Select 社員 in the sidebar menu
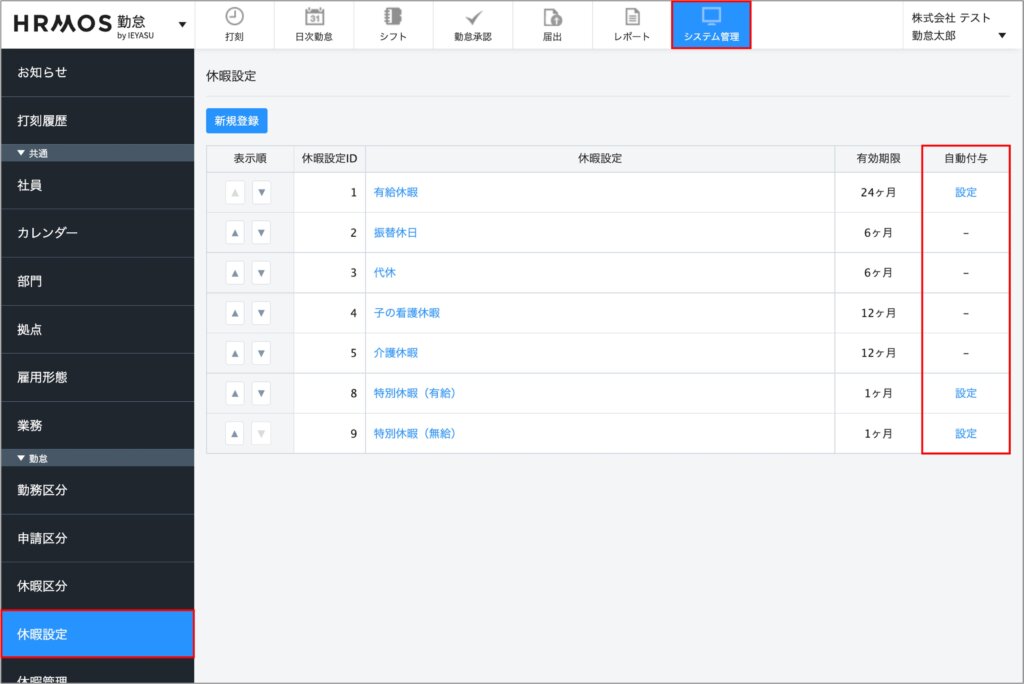Viewport: 1024px width, 684px height. (30, 185)
